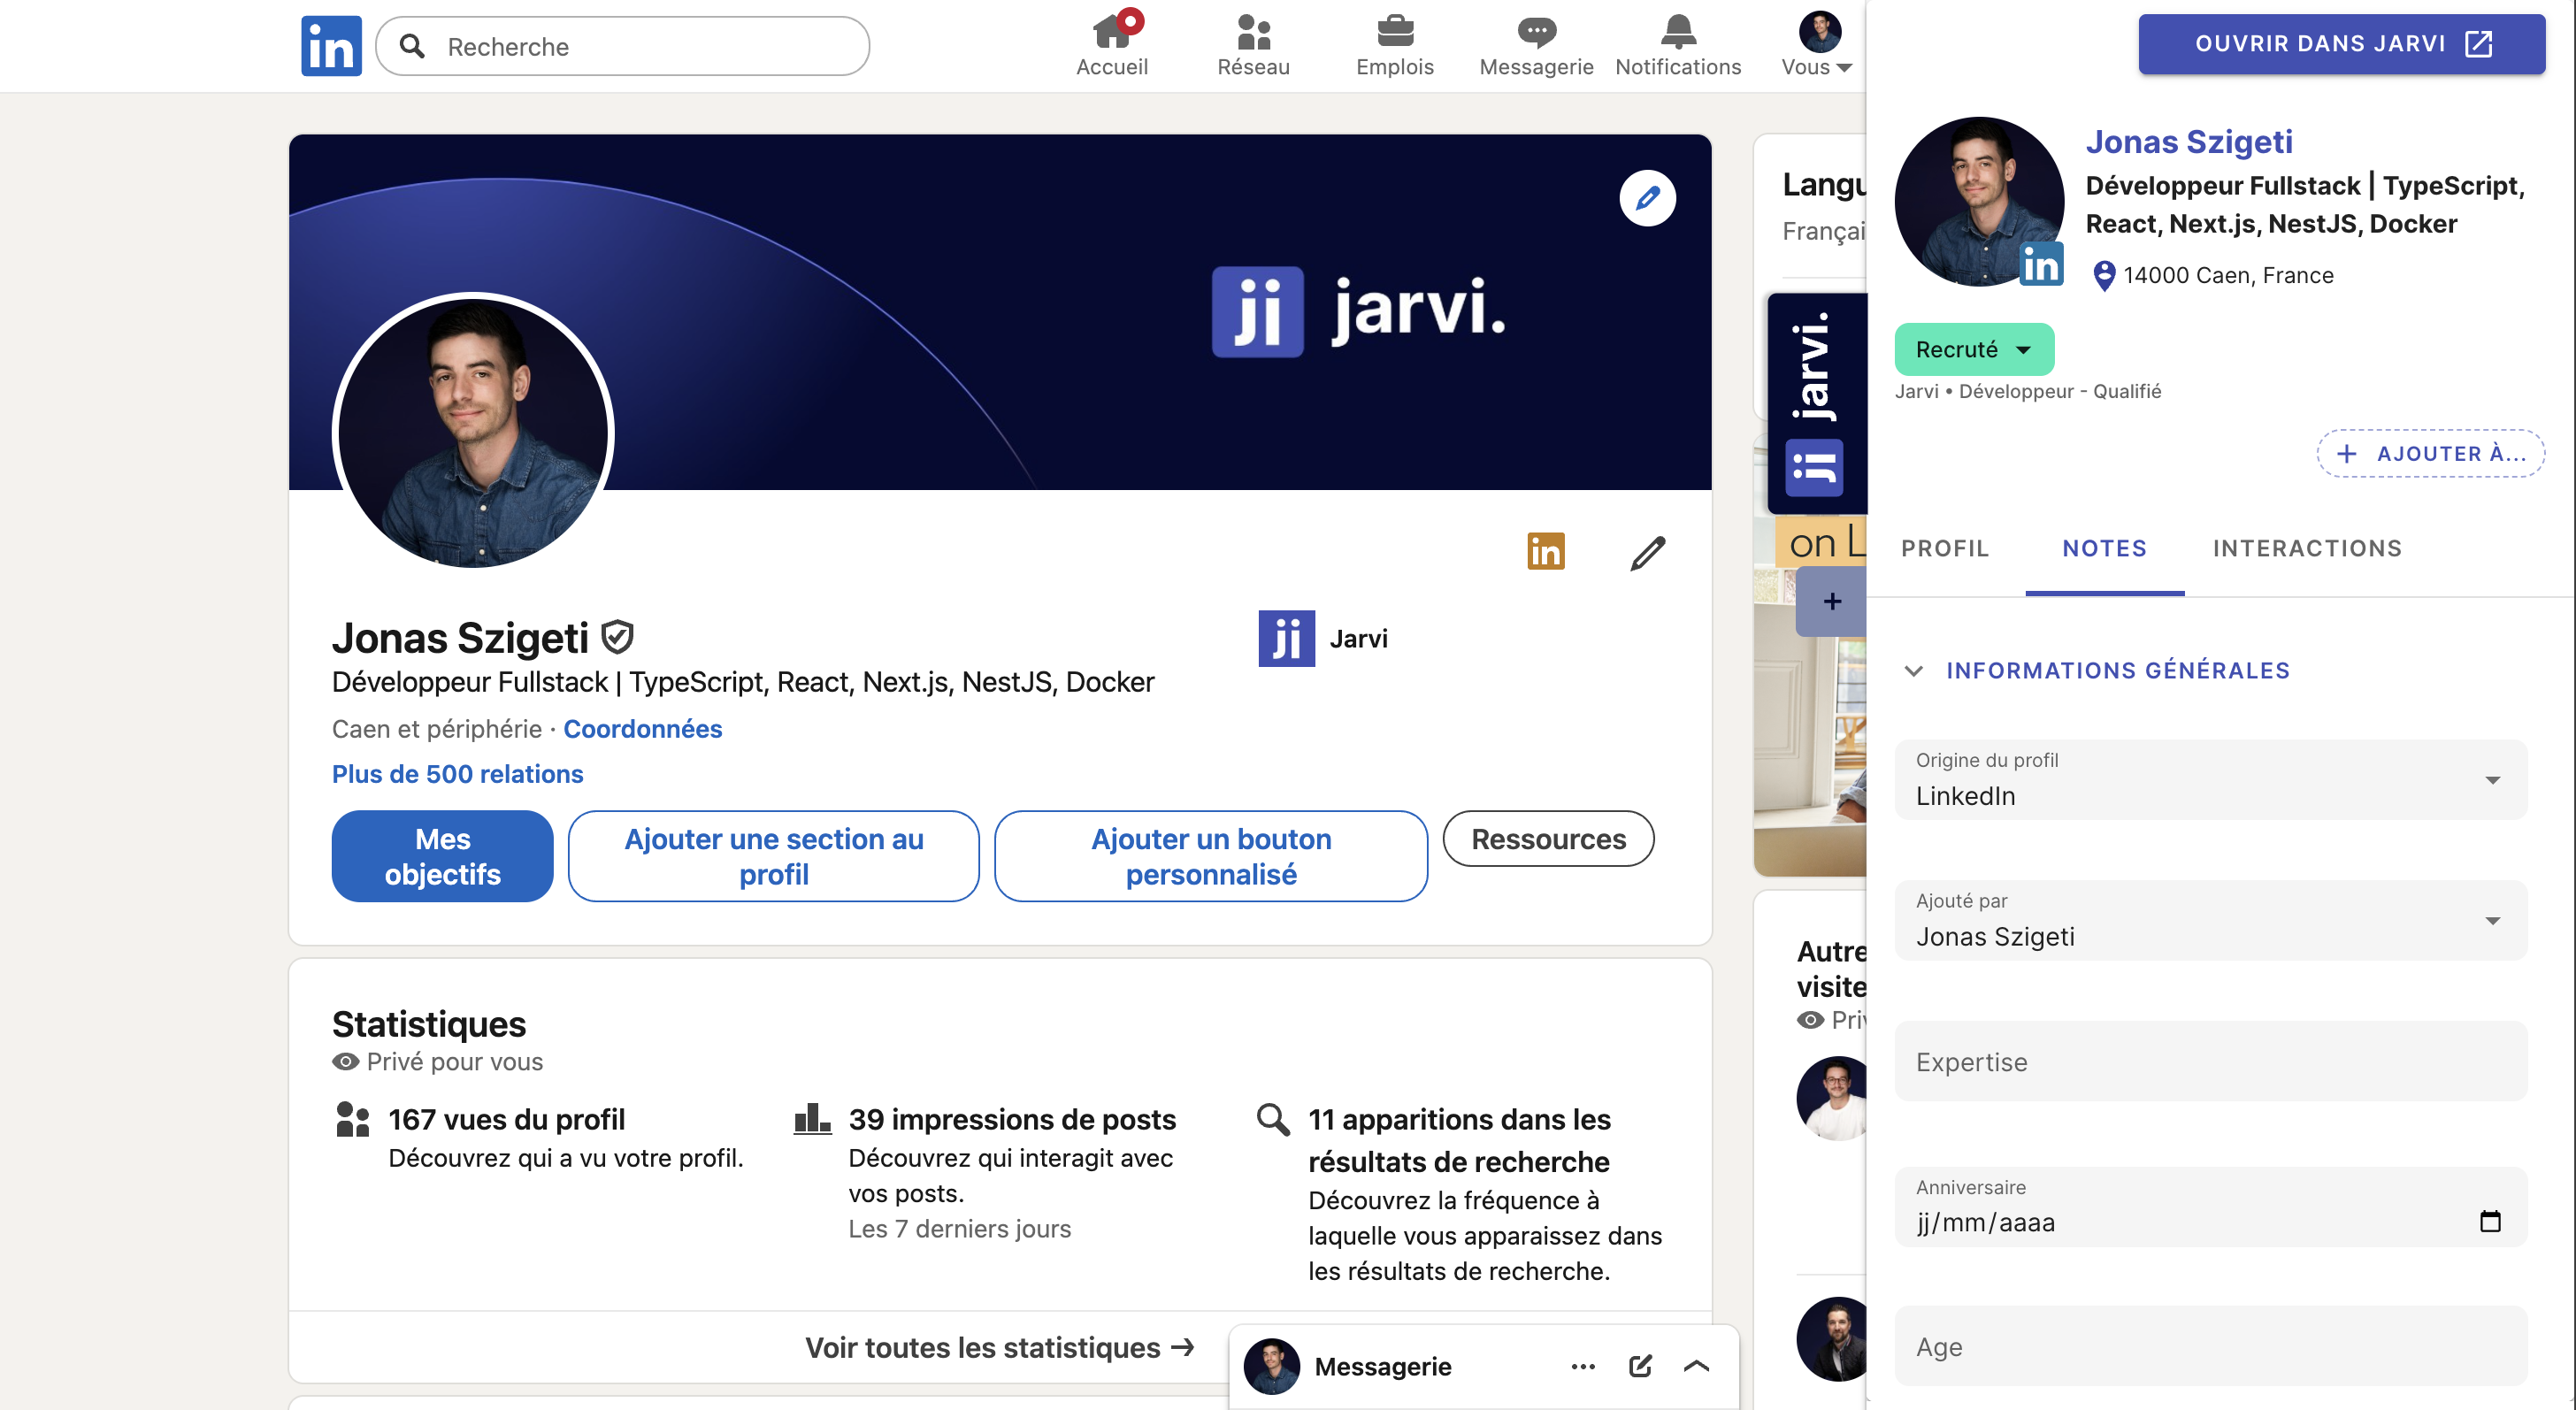Viewport: 2576px width, 1410px height.
Task: Switch to the Profil tab
Action: coord(1944,548)
